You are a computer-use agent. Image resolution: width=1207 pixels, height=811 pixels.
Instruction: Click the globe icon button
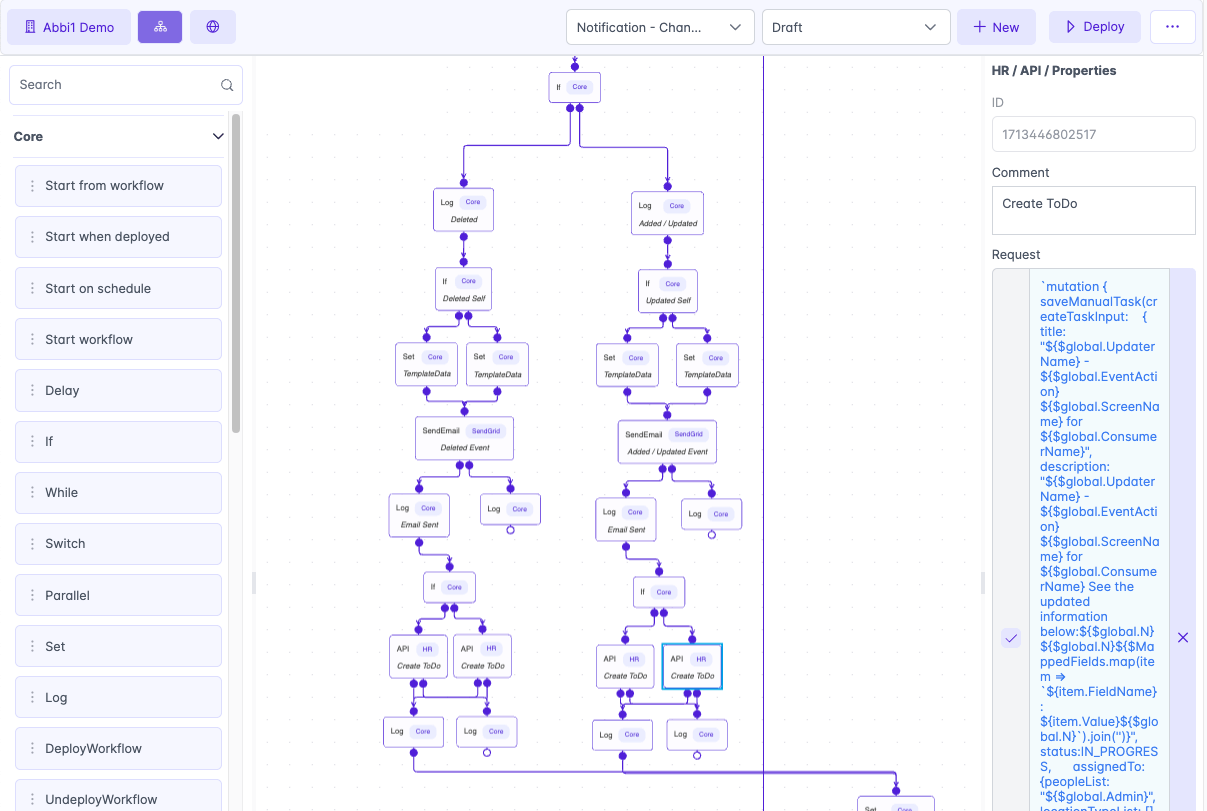(x=213, y=27)
